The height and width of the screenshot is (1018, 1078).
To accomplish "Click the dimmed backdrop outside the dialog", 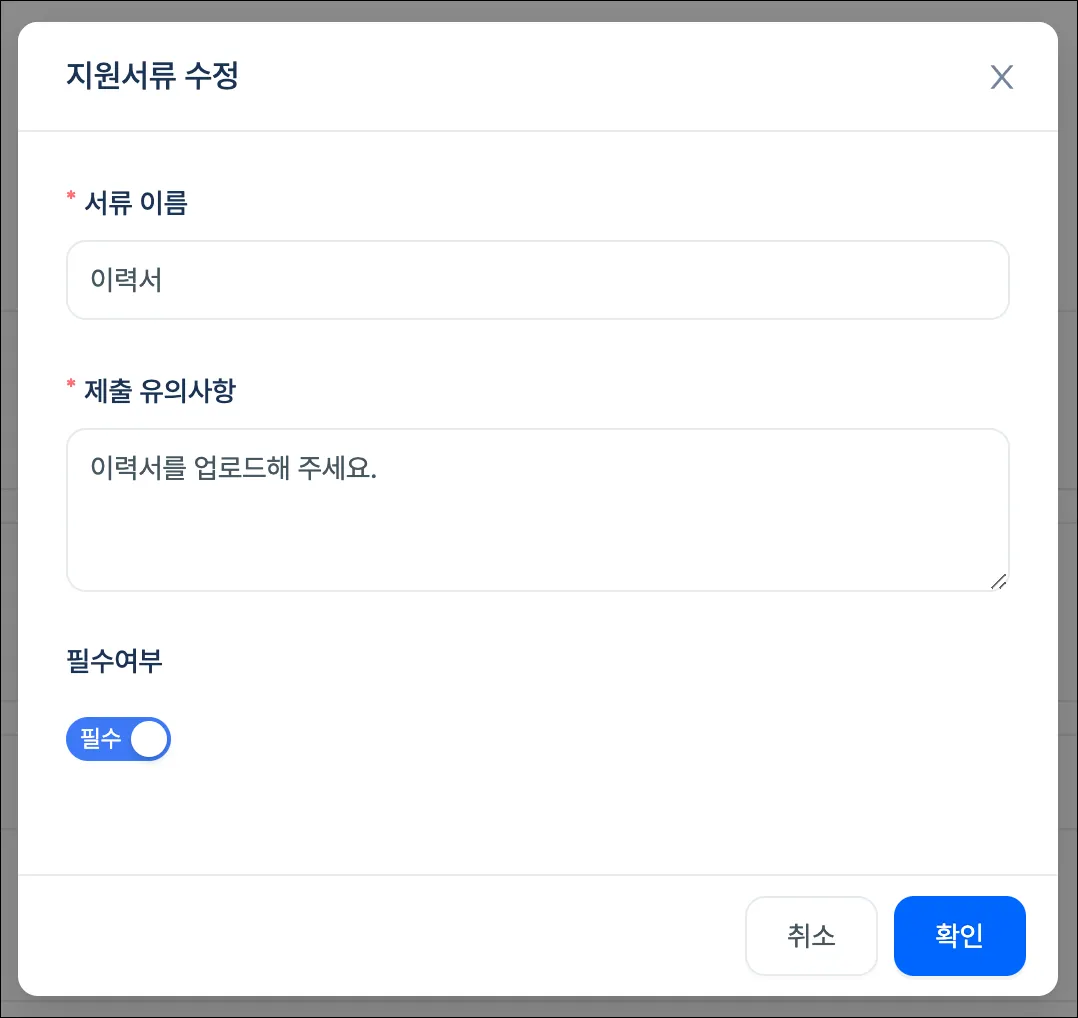I will point(8,500).
